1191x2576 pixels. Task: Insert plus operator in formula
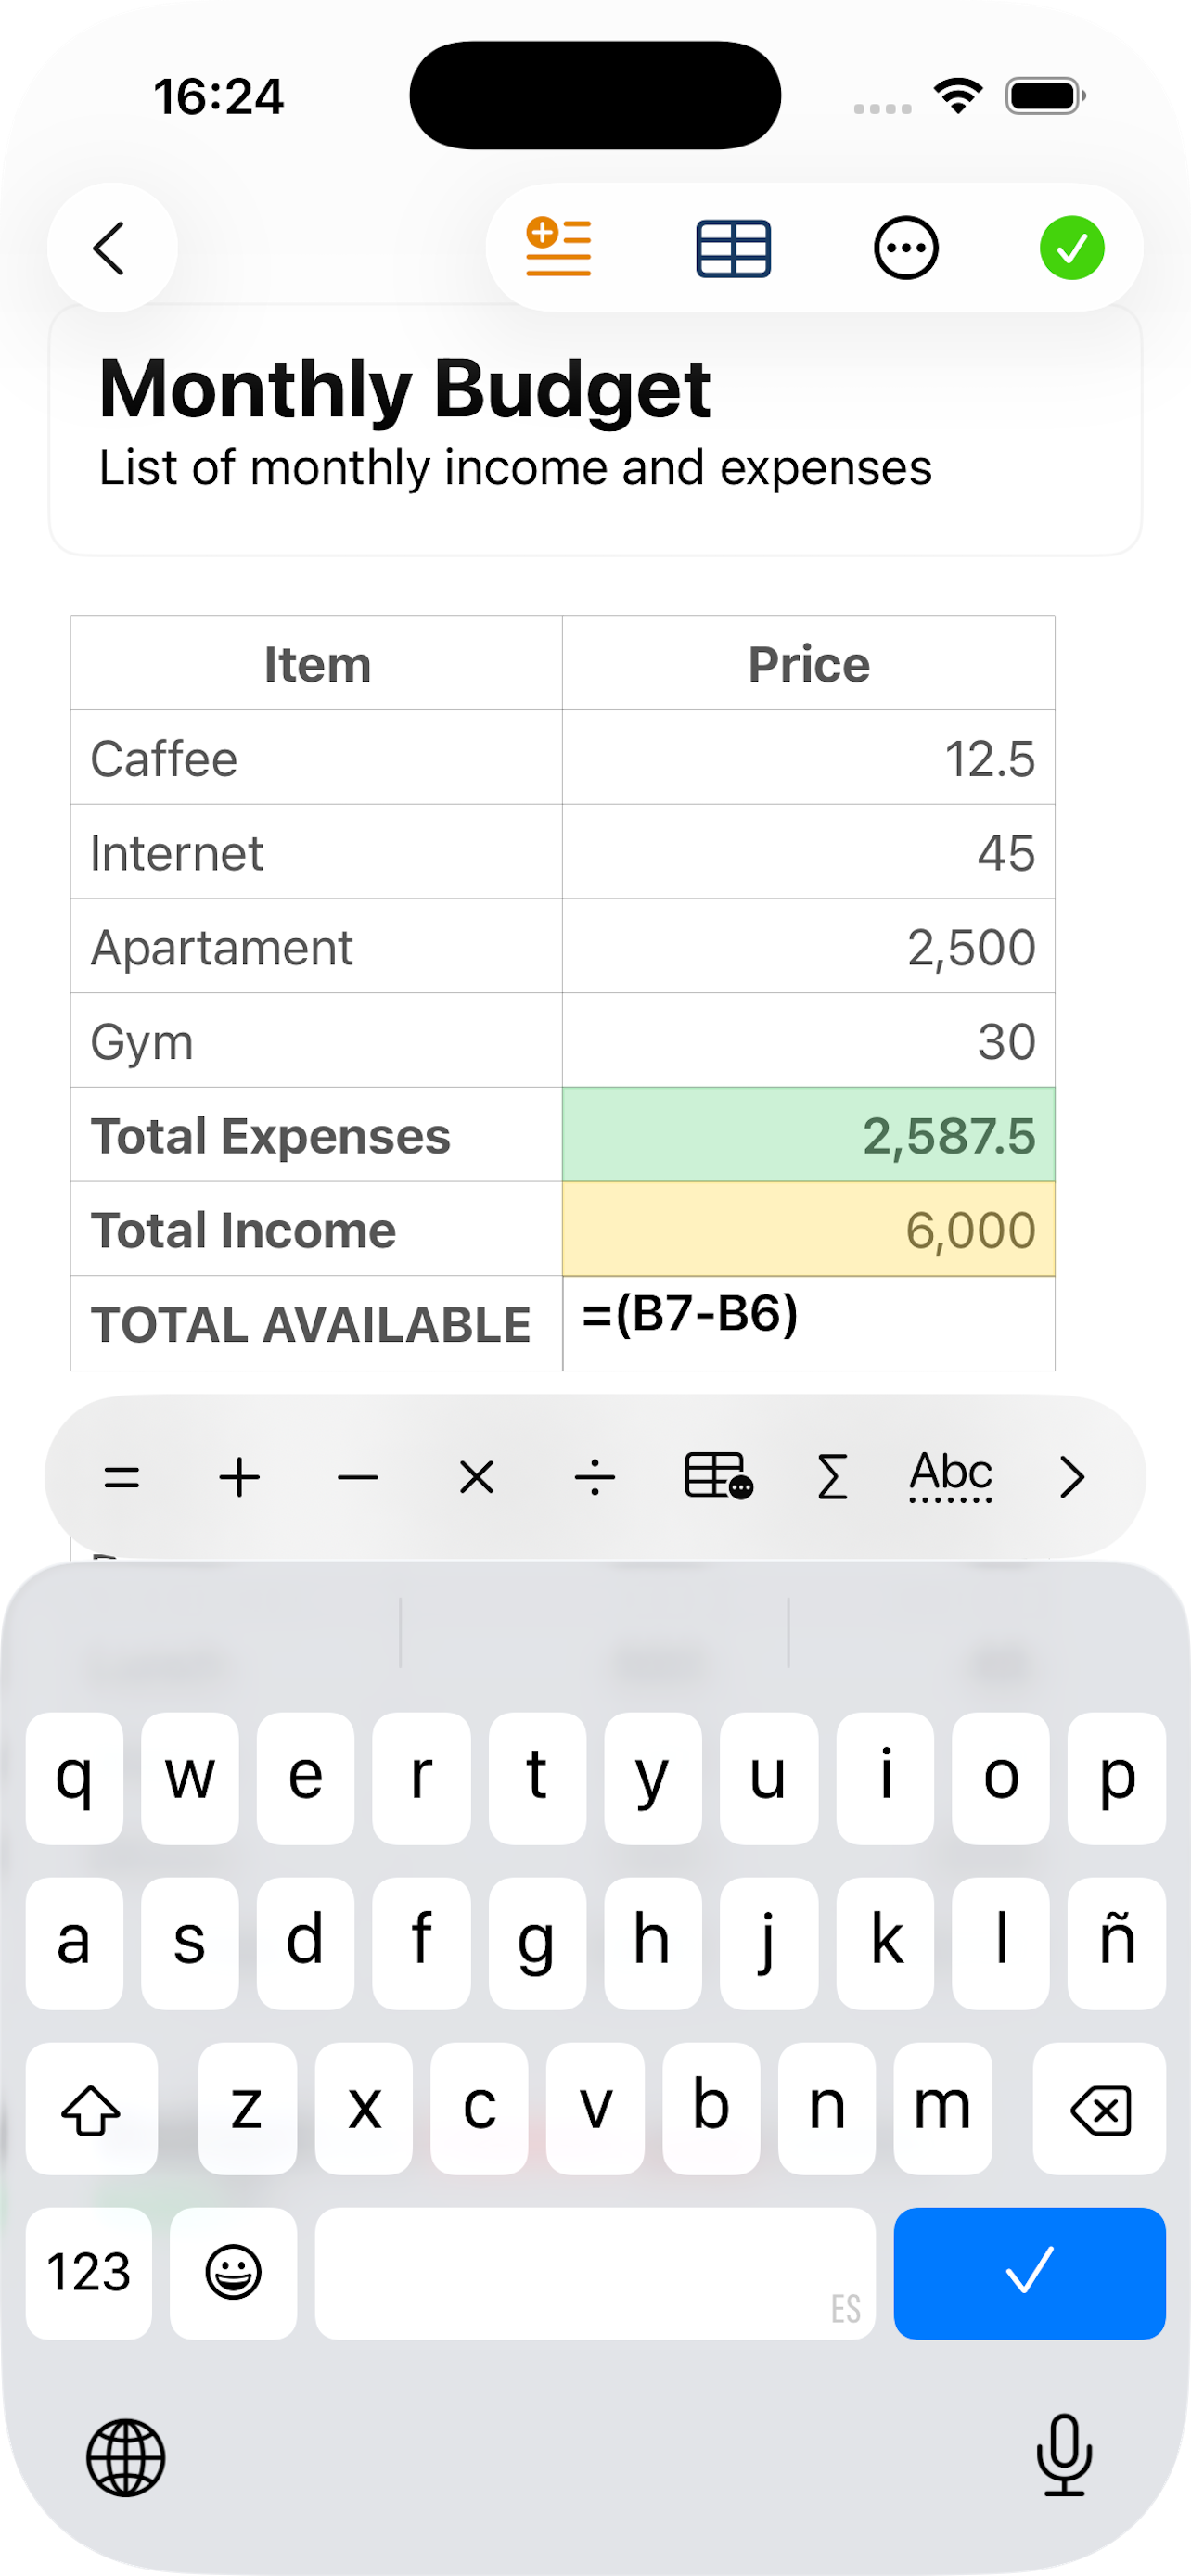point(240,1477)
